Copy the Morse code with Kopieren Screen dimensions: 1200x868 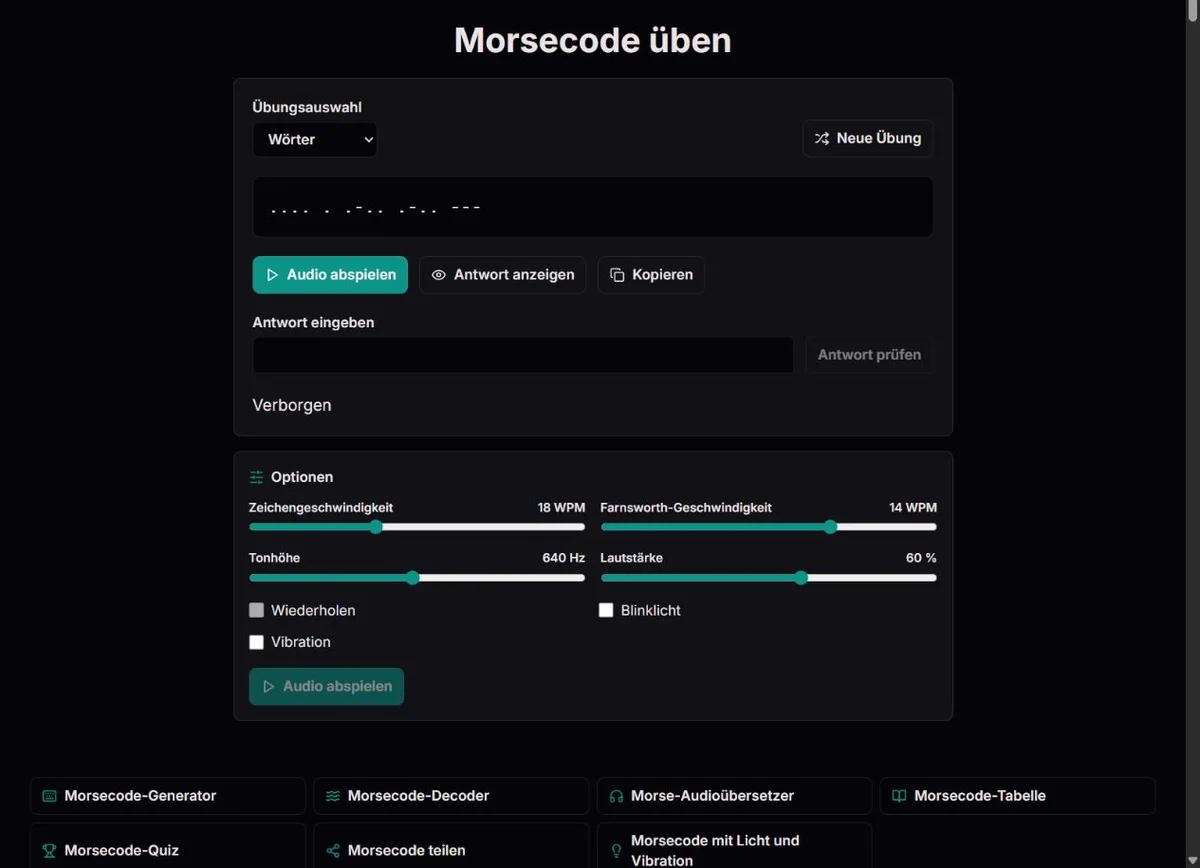click(x=651, y=275)
